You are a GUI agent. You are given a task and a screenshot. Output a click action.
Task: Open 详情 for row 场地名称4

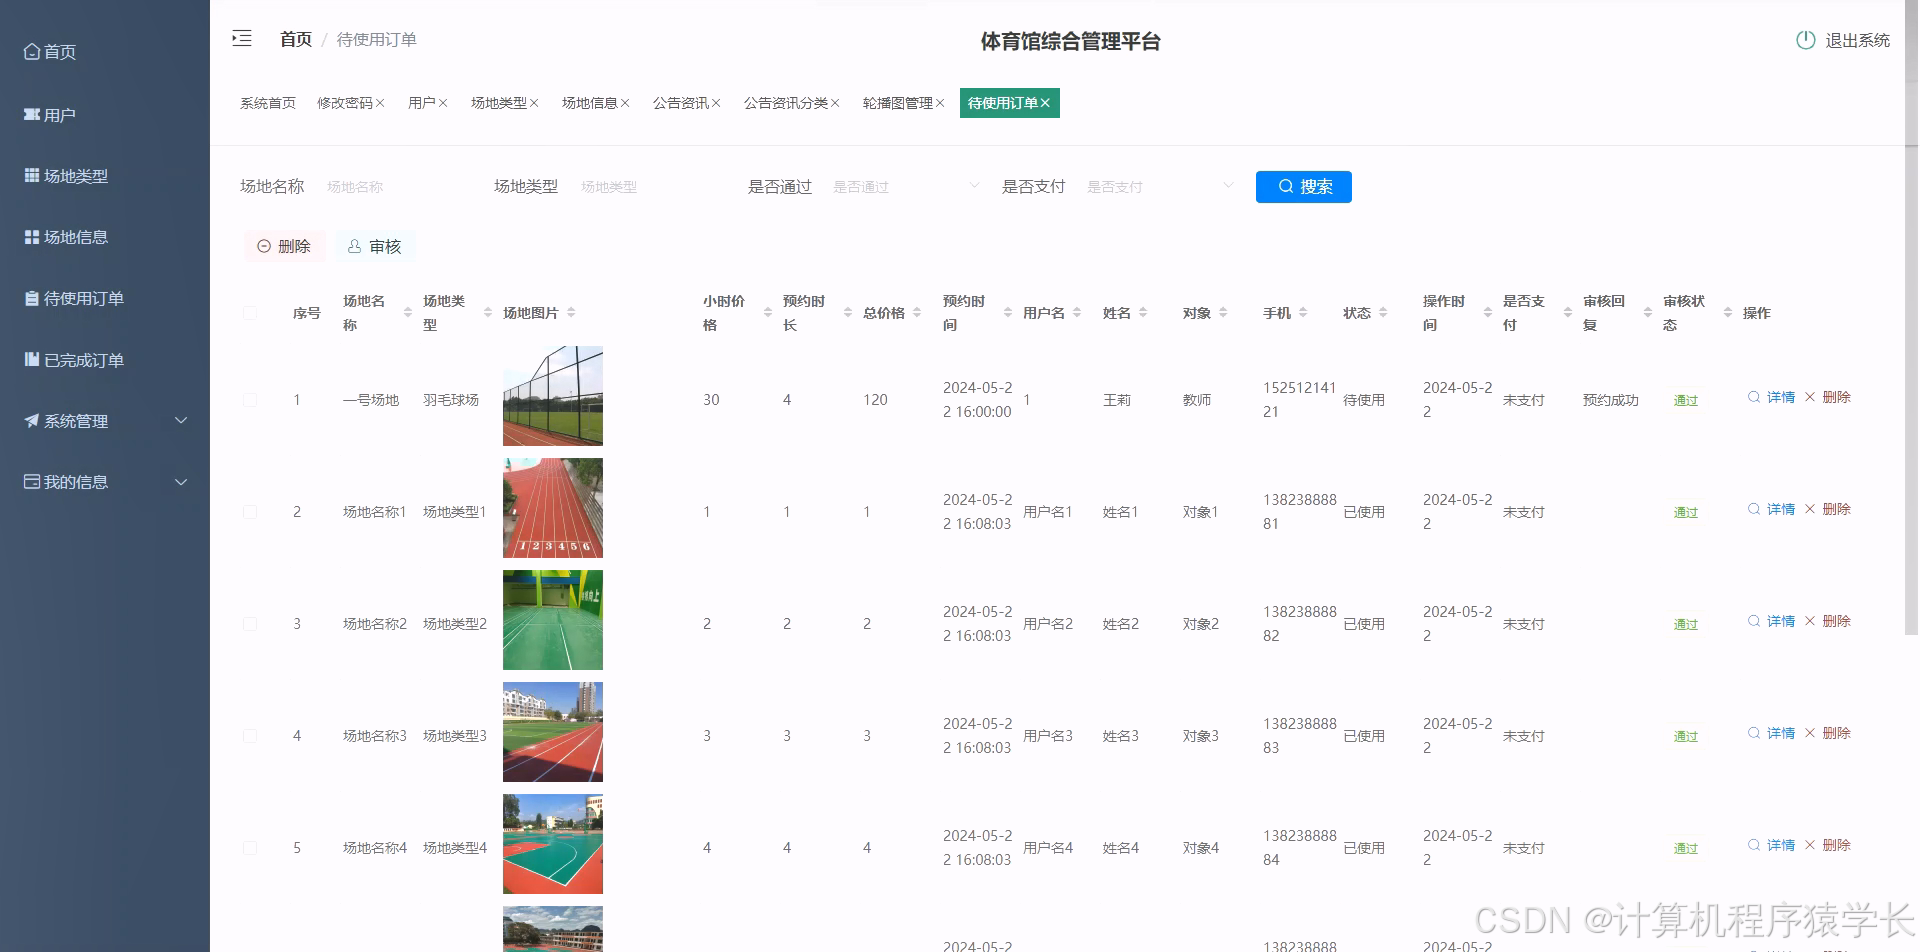click(1771, 845)
